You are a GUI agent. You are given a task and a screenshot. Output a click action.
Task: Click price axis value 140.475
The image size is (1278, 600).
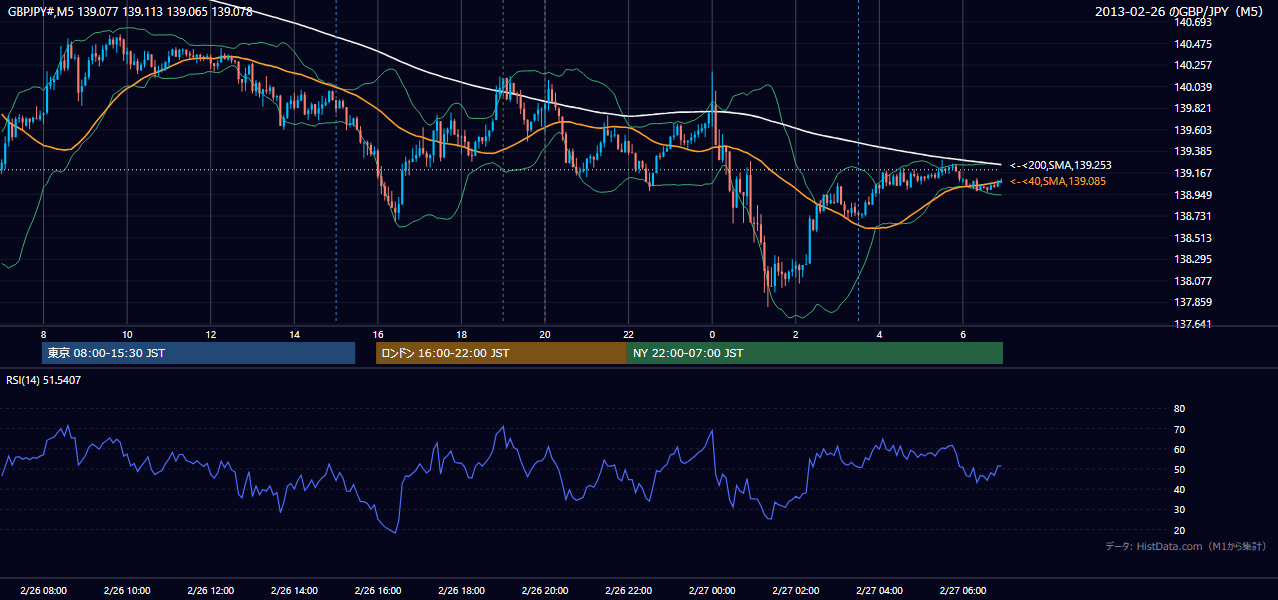coord(1191,44)
